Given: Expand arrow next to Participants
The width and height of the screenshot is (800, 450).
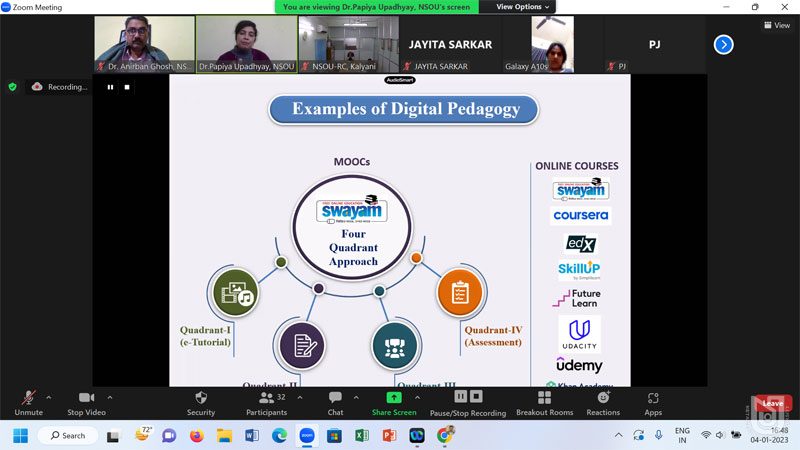Looking at the screenshot, I should pyautogui.click(x=300, y=397).
